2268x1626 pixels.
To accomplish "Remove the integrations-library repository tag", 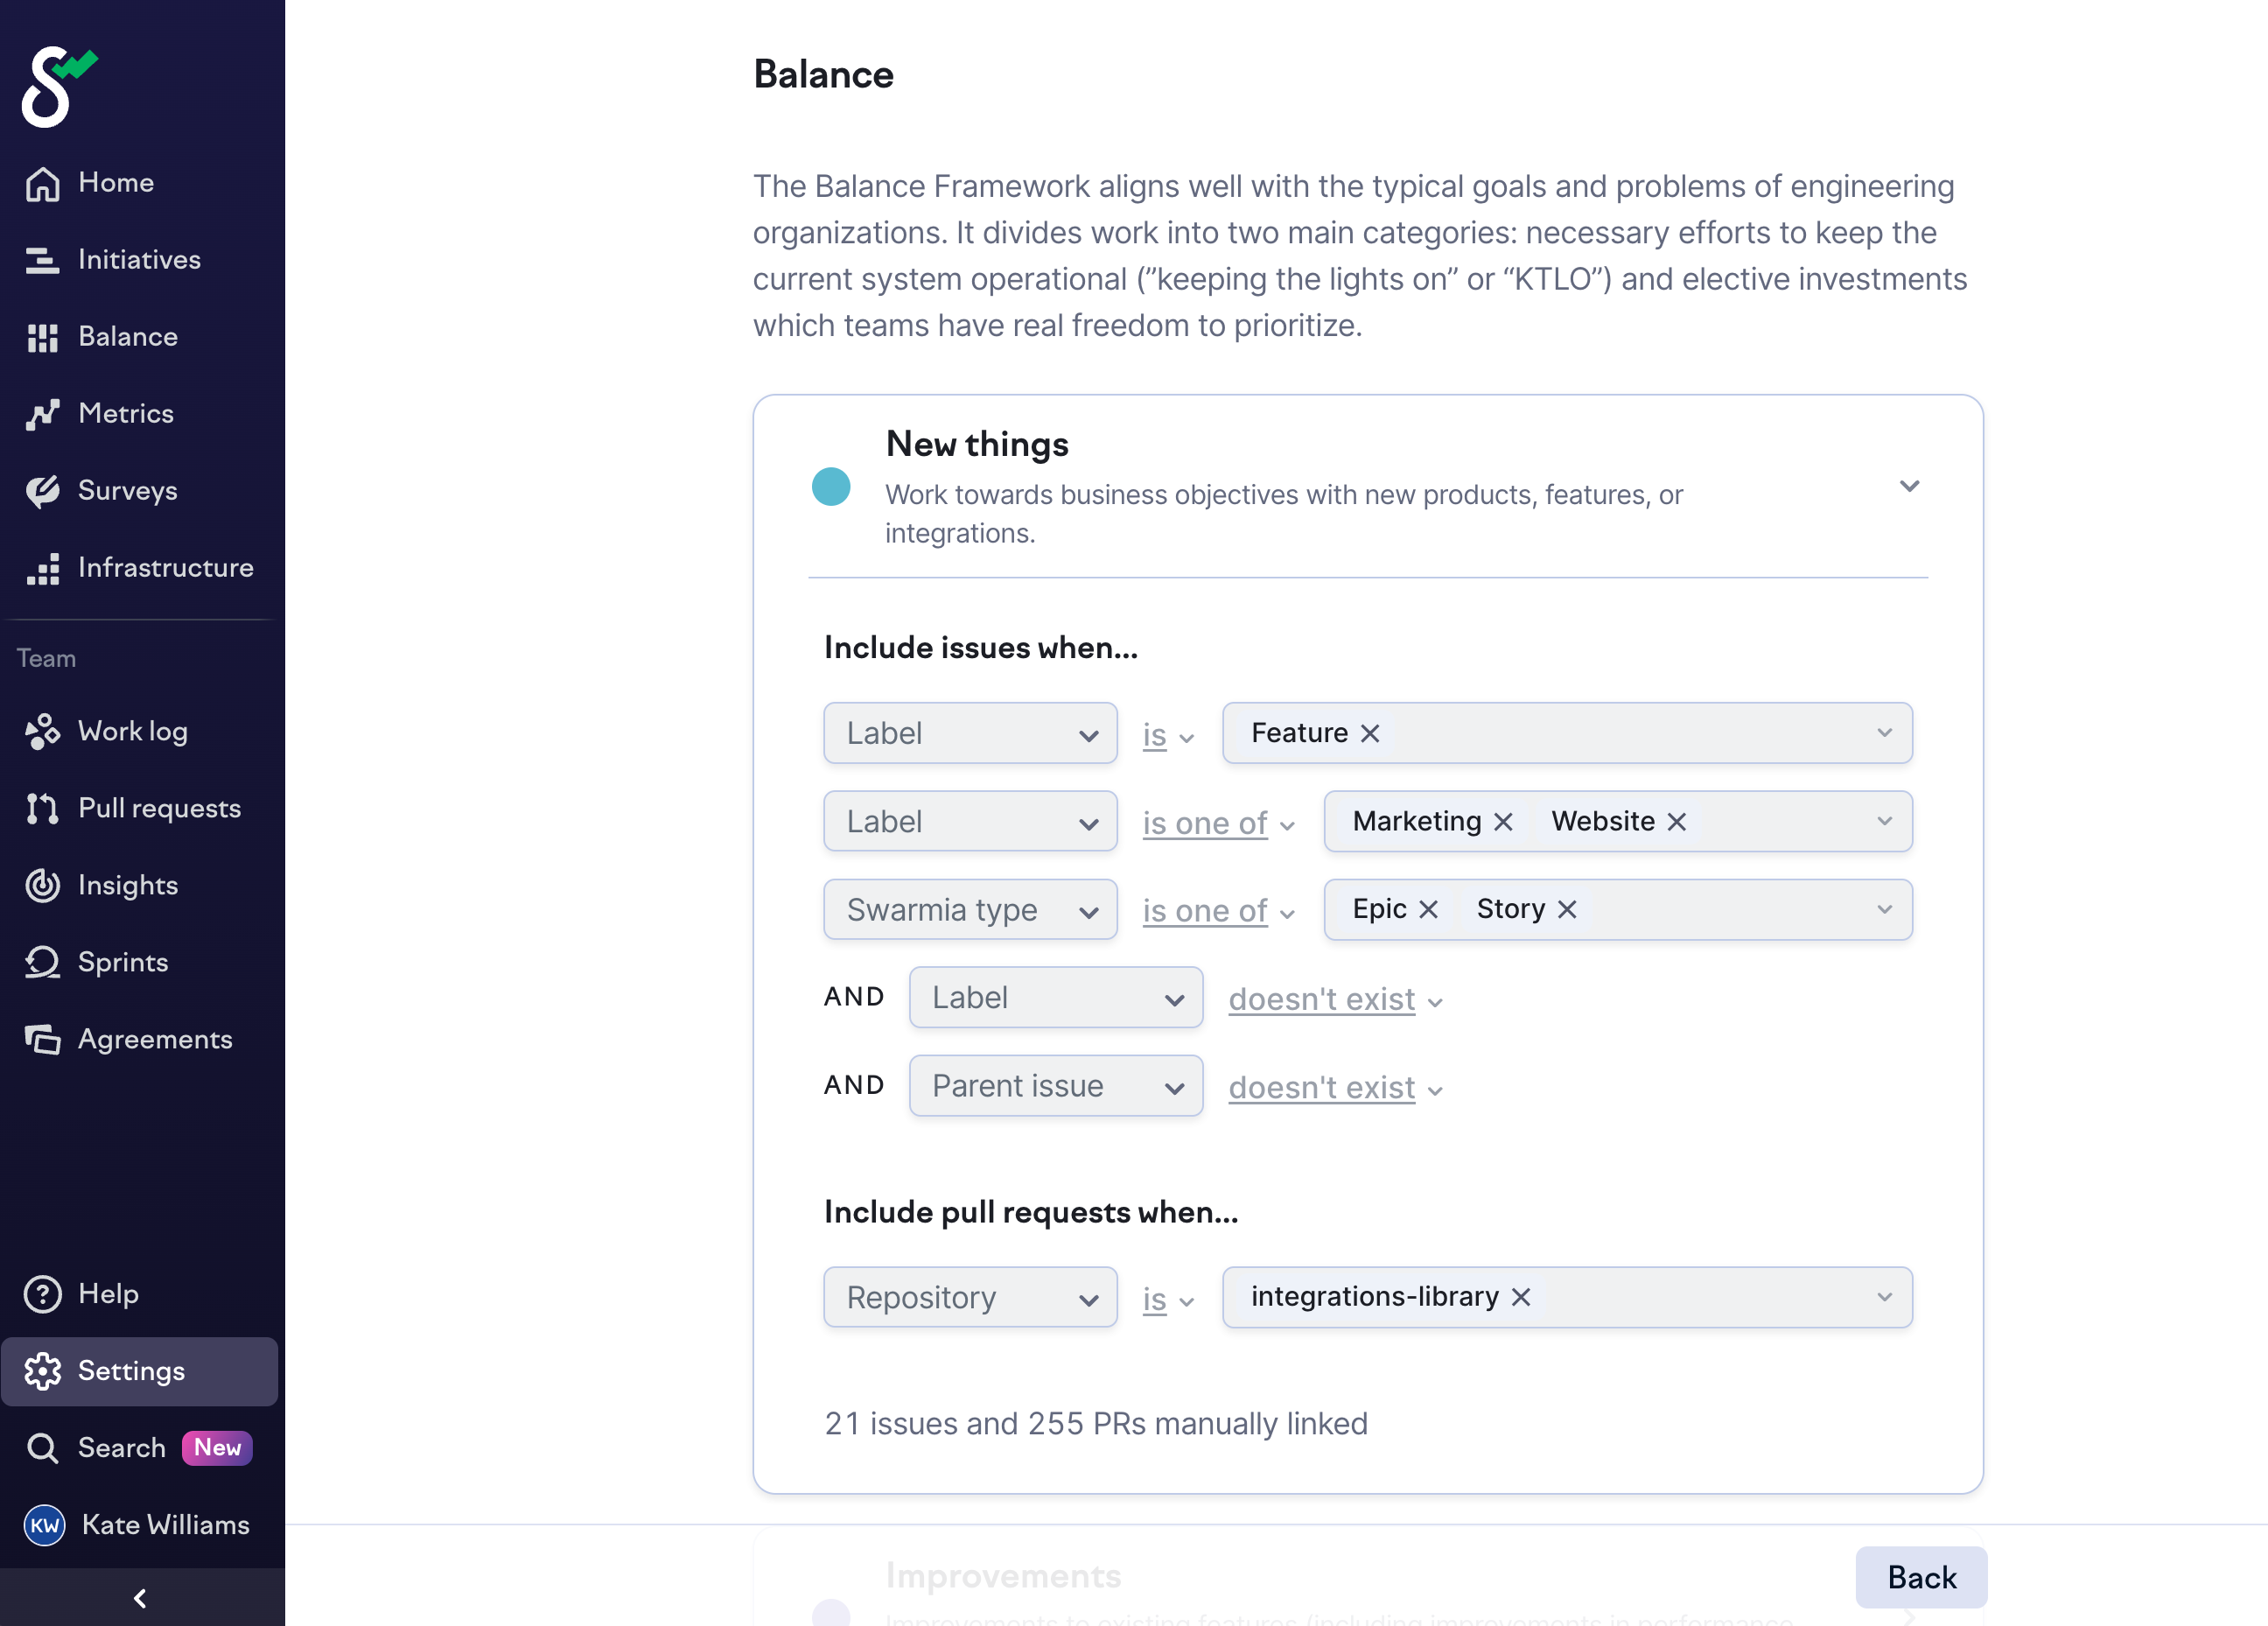I will coord(1521,1297).
